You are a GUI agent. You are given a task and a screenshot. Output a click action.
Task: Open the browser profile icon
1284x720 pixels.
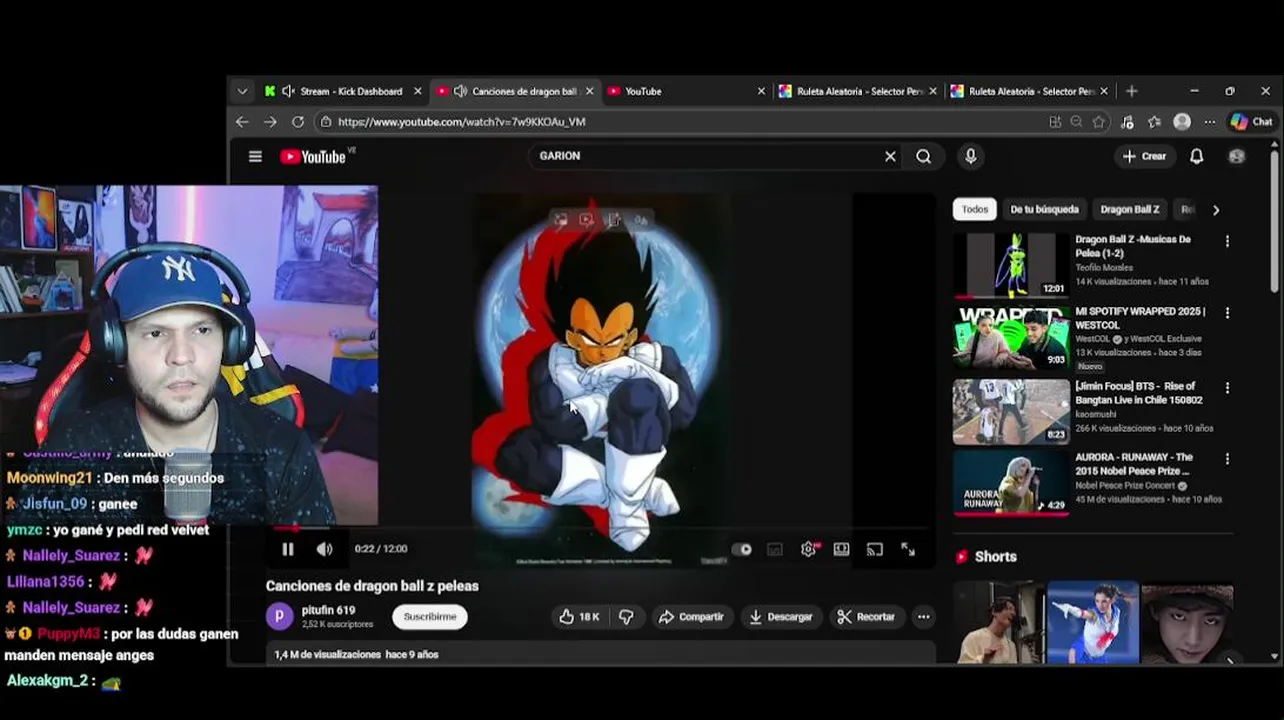pos(1182,122)
